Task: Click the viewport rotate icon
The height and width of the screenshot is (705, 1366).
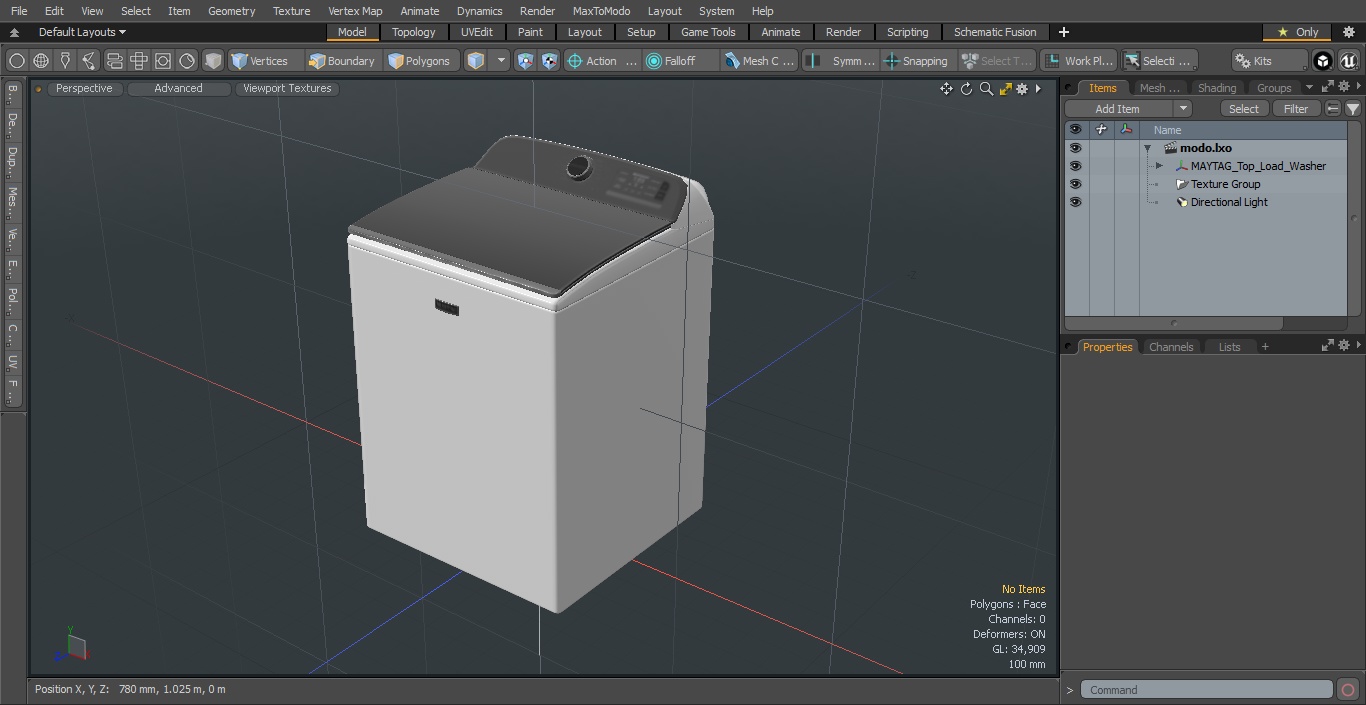Action: click(966, 89)
